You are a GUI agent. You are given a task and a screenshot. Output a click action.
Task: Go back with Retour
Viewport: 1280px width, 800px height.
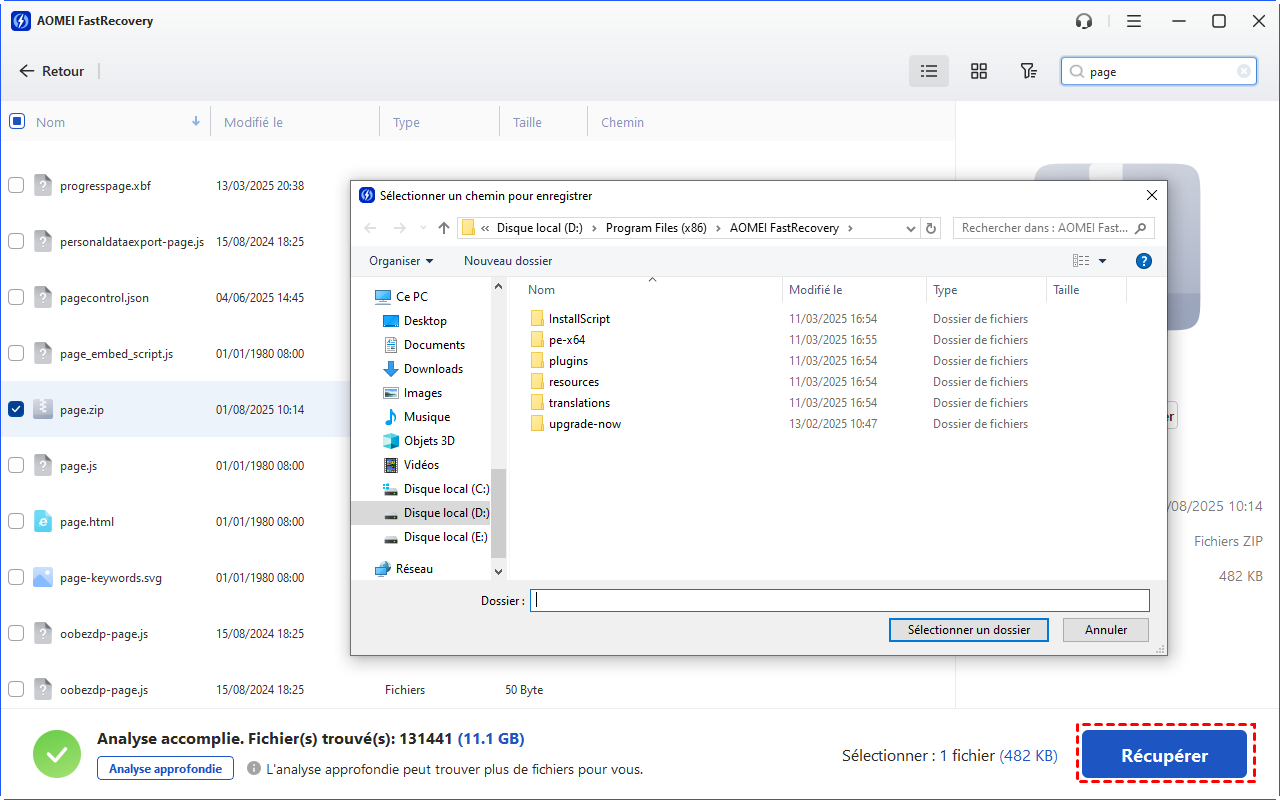[52, 71]
